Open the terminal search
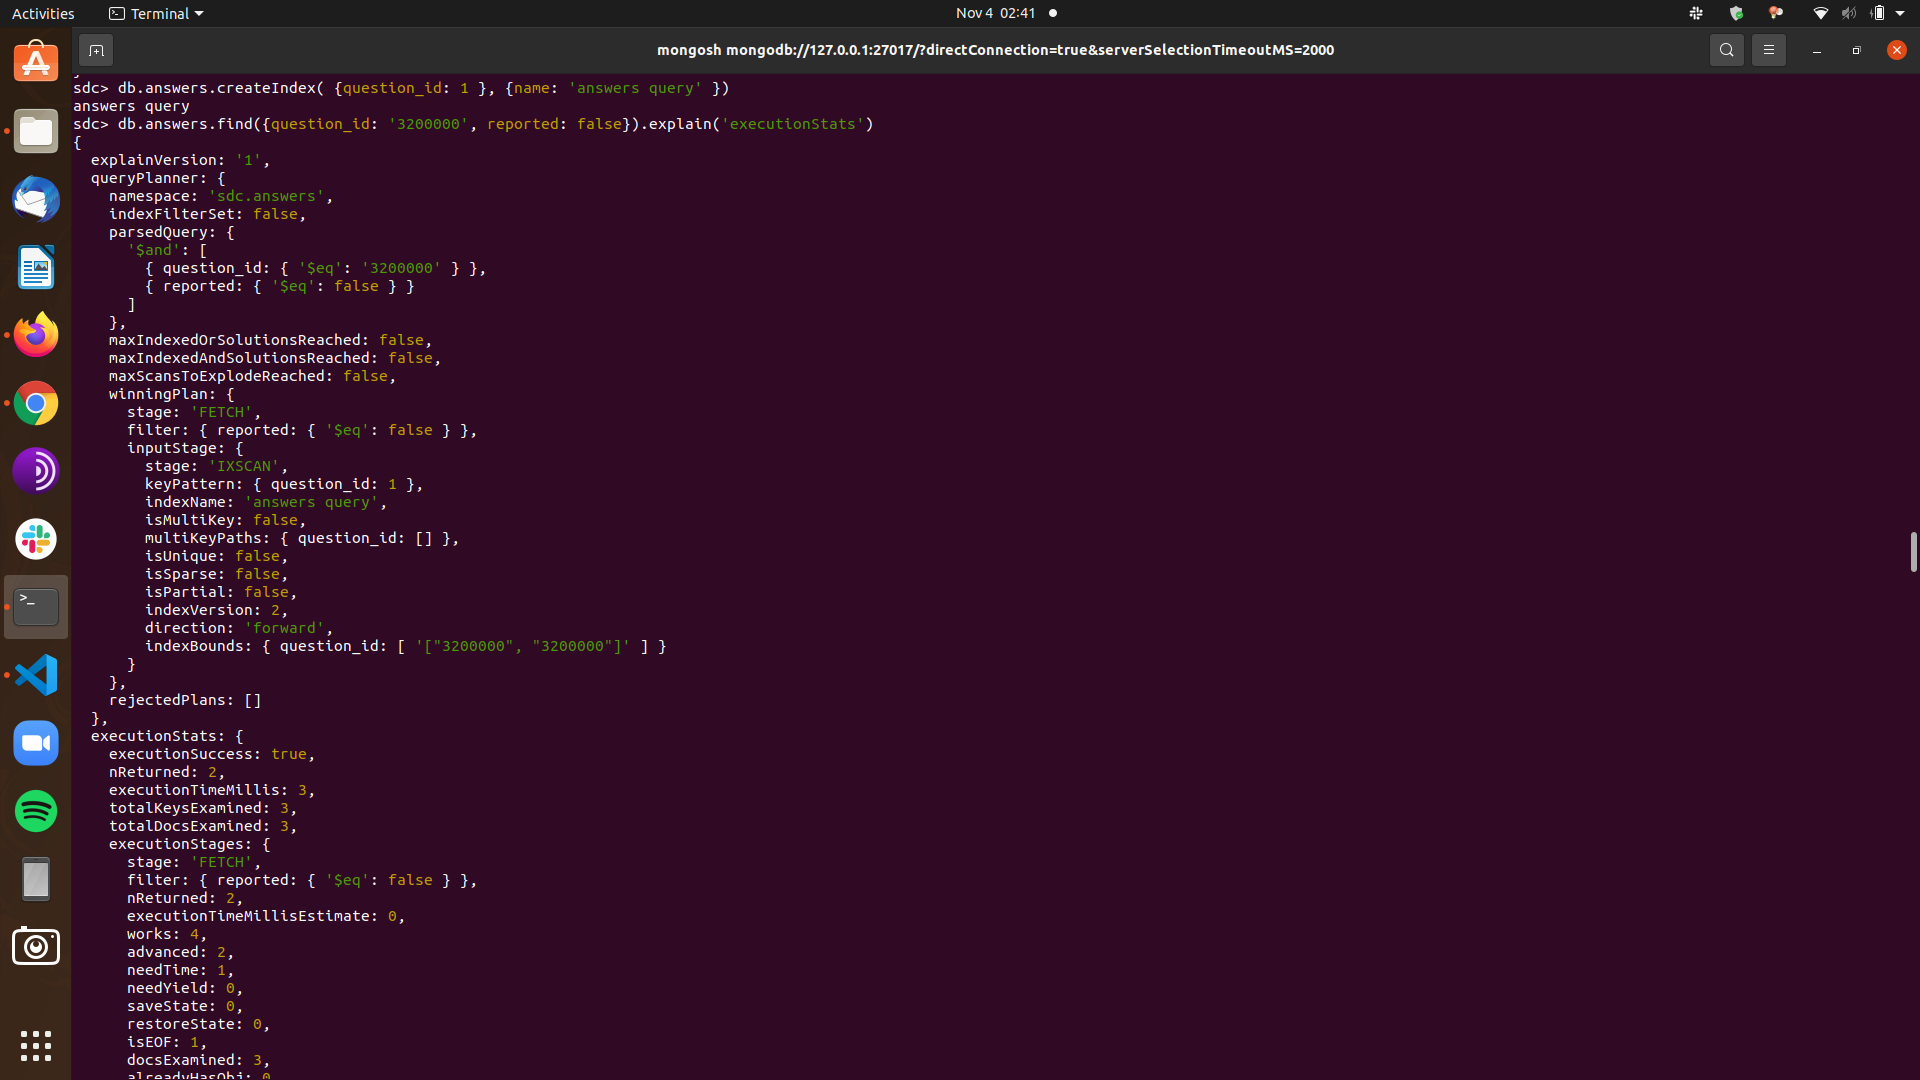The width and height of the screenshot is (1920, 1080). (1727, 50)
